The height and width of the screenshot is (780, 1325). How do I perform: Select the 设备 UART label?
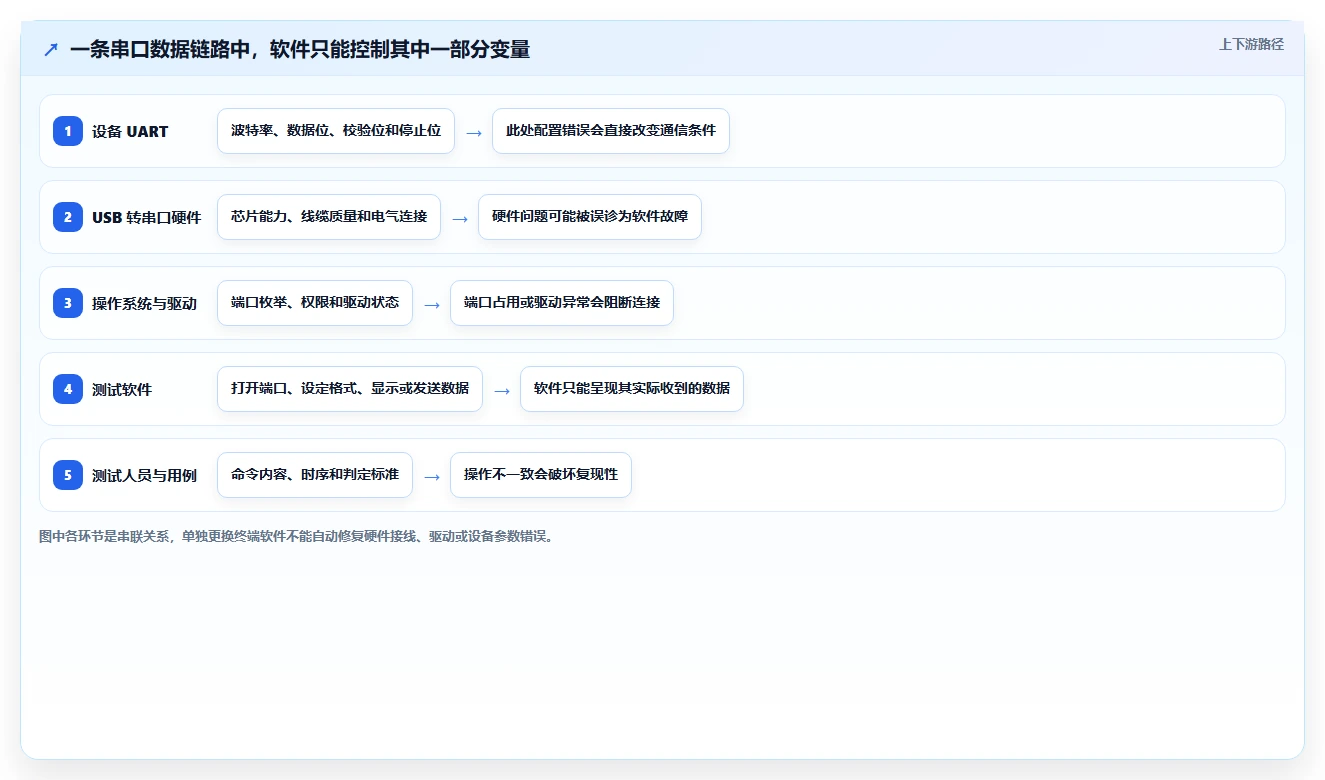130,131
